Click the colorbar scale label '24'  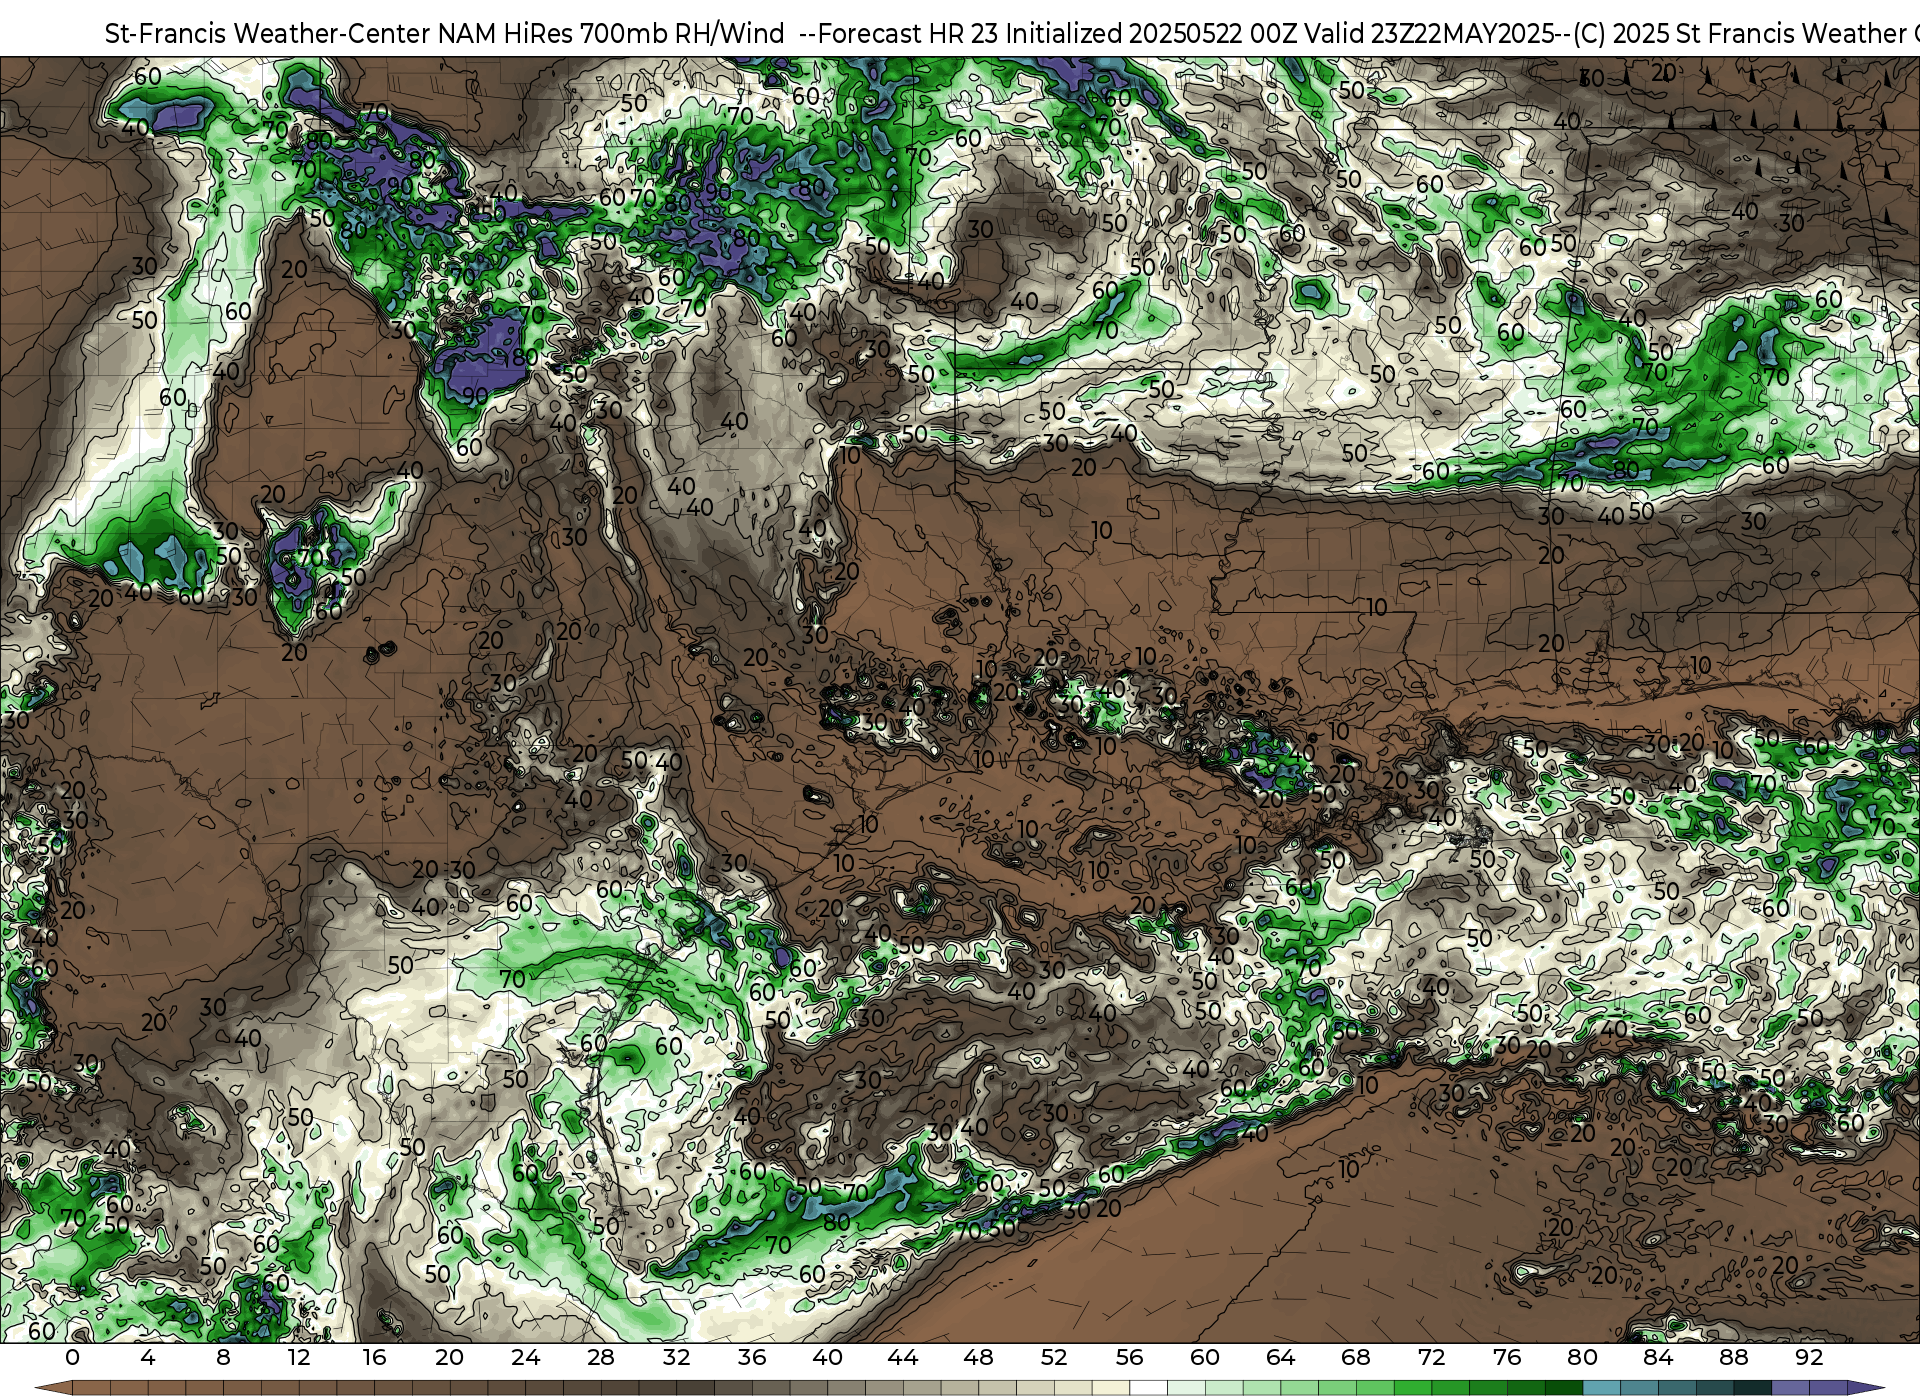pyautogui.click(x=525, y=1357)
